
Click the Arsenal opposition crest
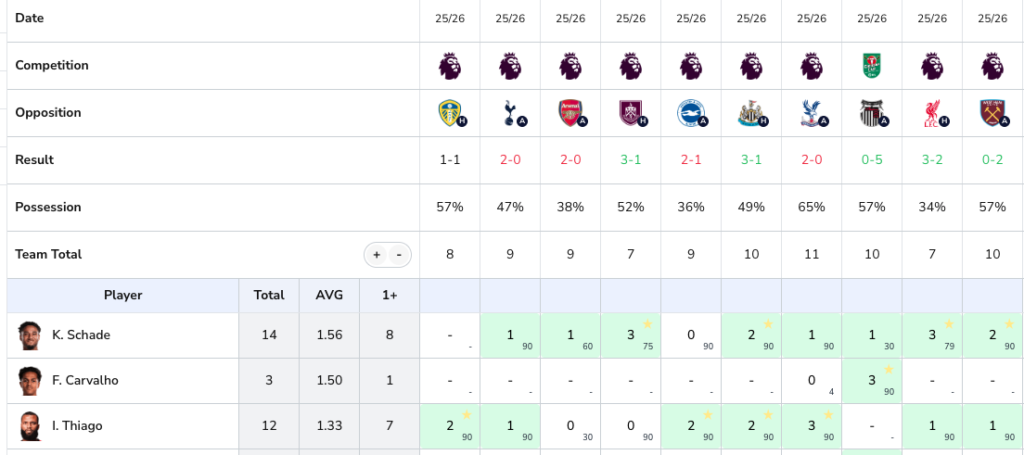click(569, 113)
